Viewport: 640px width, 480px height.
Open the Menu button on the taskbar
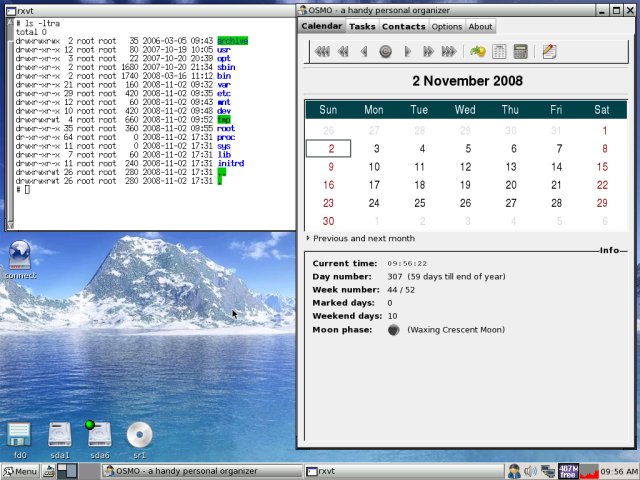20,471
